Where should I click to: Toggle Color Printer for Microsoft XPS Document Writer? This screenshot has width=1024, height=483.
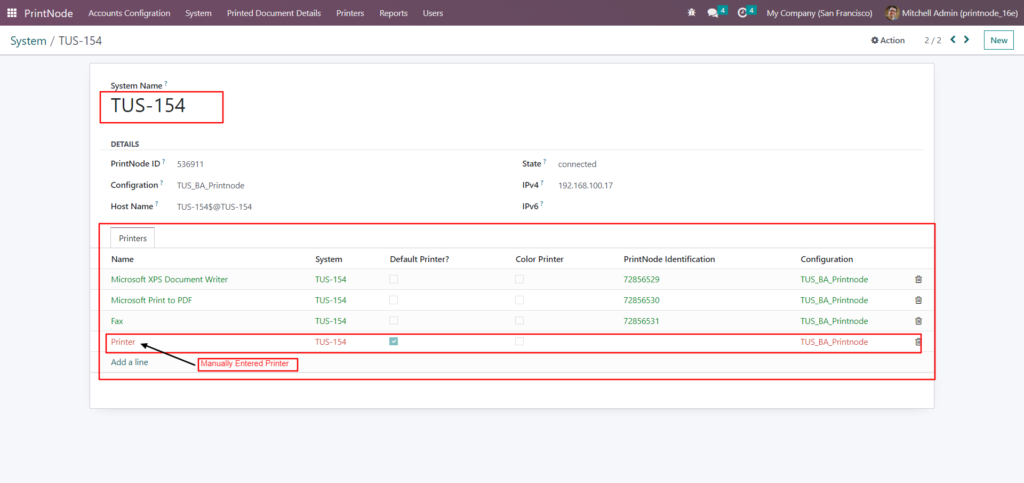[x=519, y=279]
